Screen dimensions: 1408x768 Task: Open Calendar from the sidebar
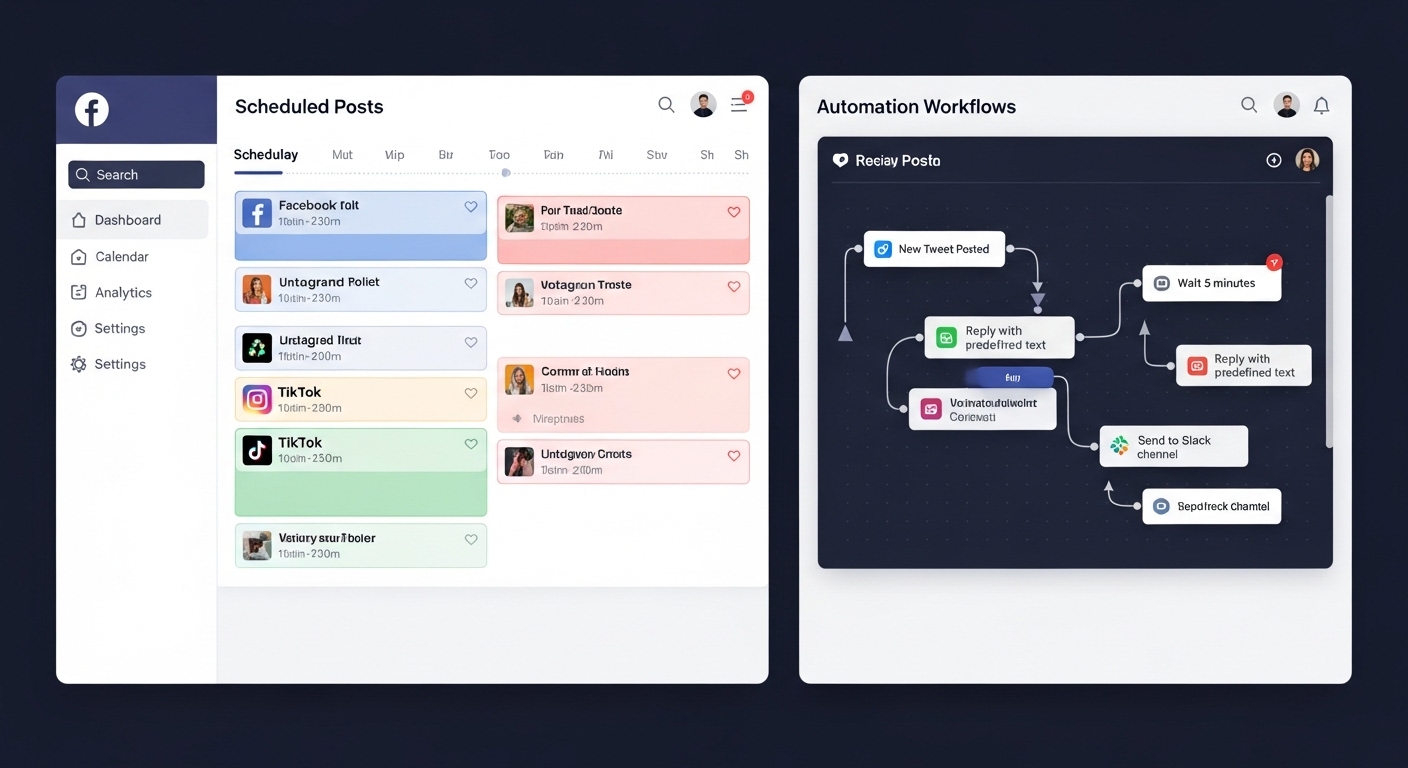pyautogui.click(x=121, y=257)
